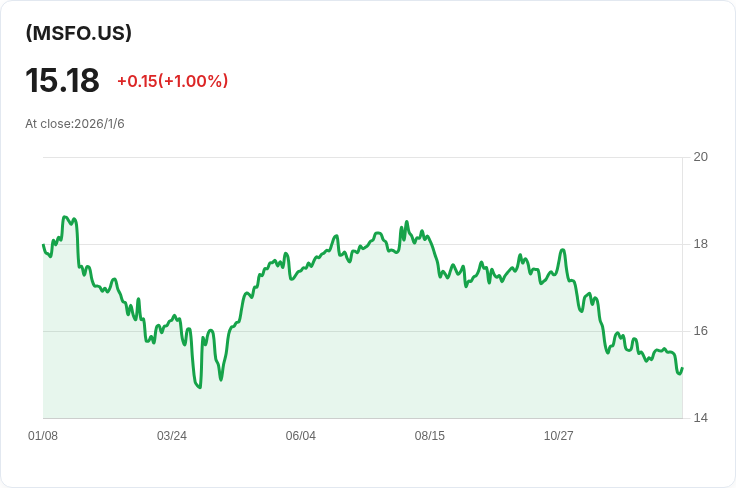Viewport: 736px width, 488px height.
Task: Click the 15.18 current price
Action: 62,81
